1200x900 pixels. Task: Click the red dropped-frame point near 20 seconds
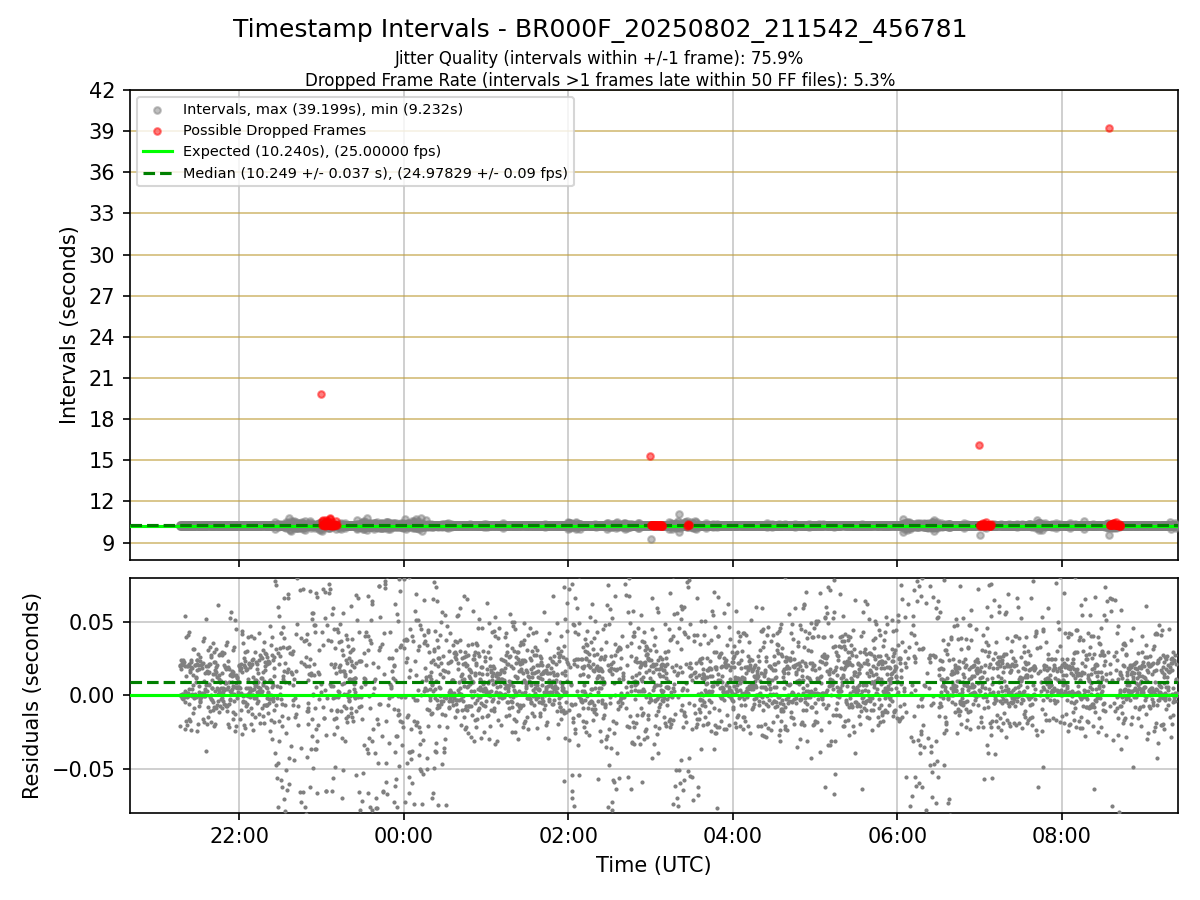(x=321, y=394)
